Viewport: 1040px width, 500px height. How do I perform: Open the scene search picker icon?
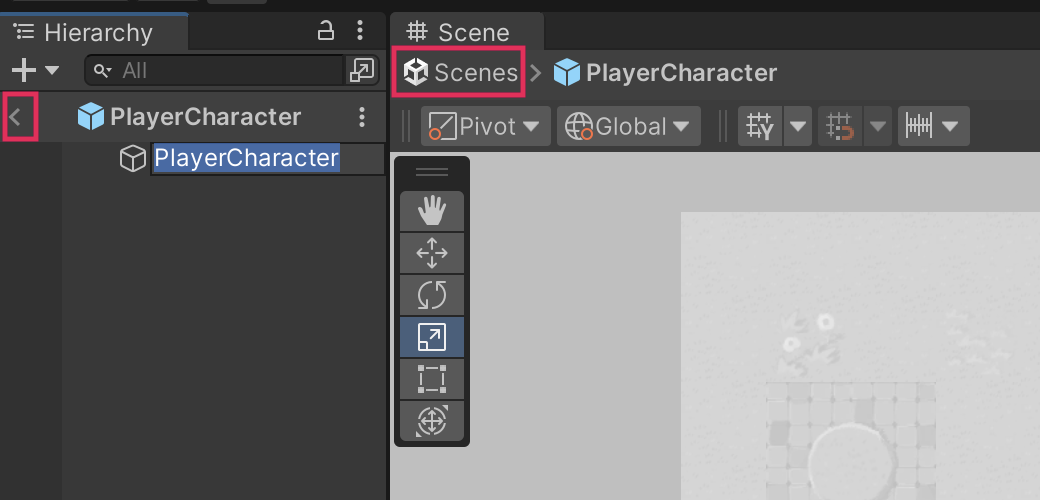tap(360, 70)
